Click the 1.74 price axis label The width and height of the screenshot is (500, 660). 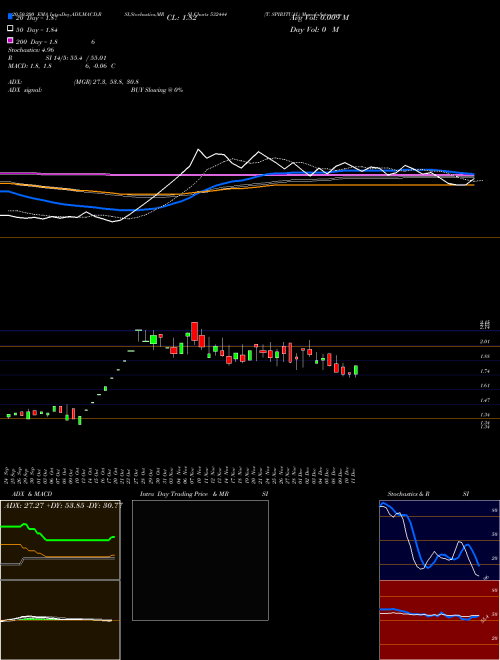[485, 371]
